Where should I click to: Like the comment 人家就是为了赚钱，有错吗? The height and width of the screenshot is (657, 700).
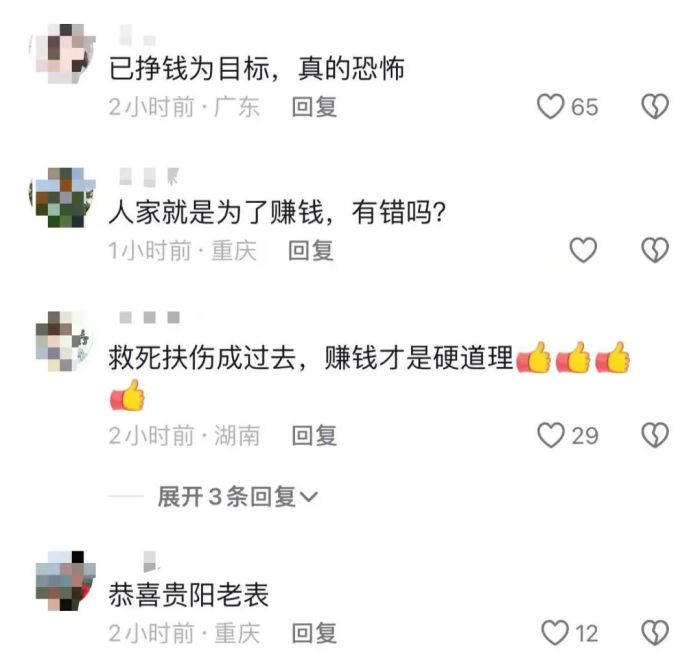coord(583,250)
